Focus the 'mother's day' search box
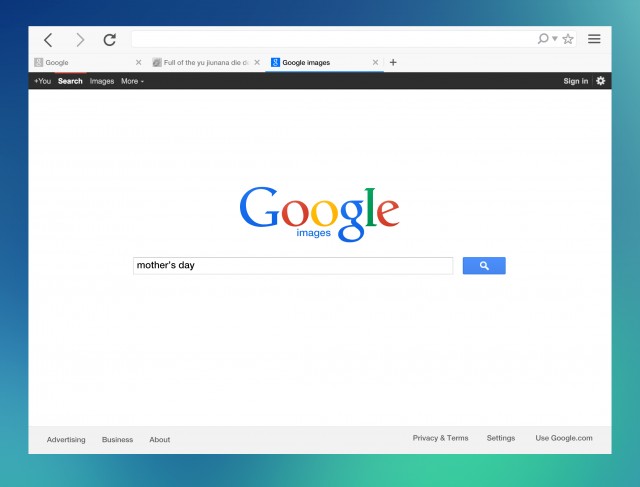Viewport: 640px width, 487px height. pos(293,266)
